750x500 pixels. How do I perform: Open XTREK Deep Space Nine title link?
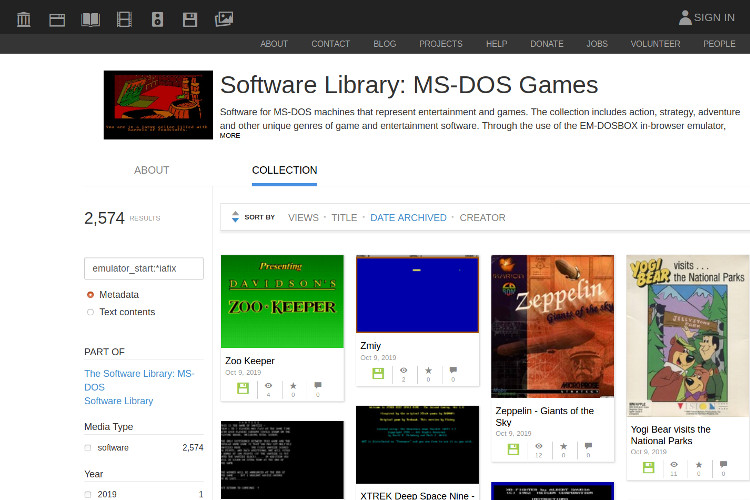[417, 495]
